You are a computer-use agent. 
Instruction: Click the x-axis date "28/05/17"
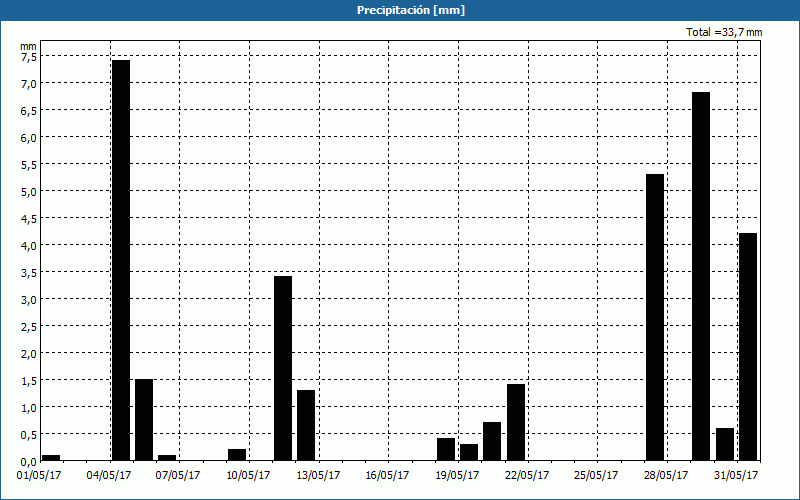click(666, 476)
